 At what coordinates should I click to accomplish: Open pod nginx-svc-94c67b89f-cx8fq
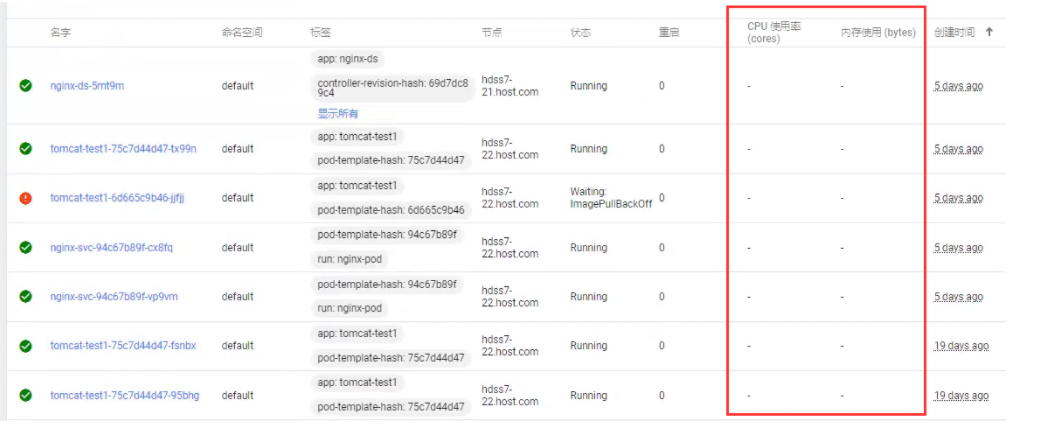click(111, 247)
